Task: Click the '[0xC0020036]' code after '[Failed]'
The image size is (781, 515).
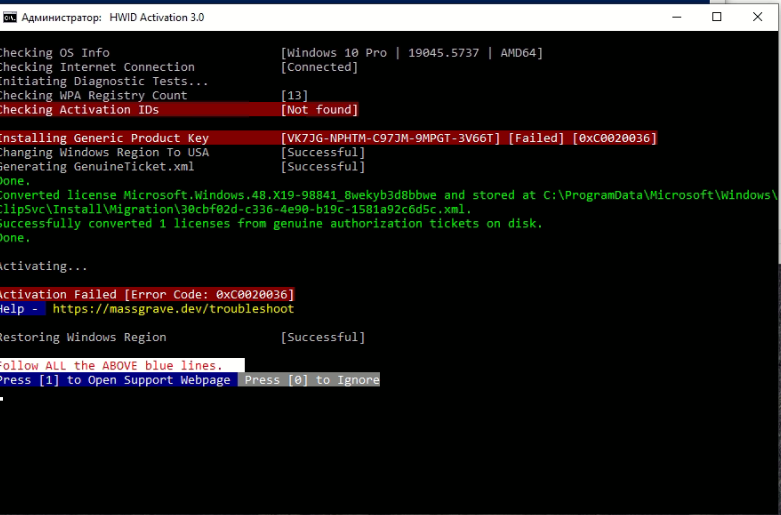Action: coord(615,138)
